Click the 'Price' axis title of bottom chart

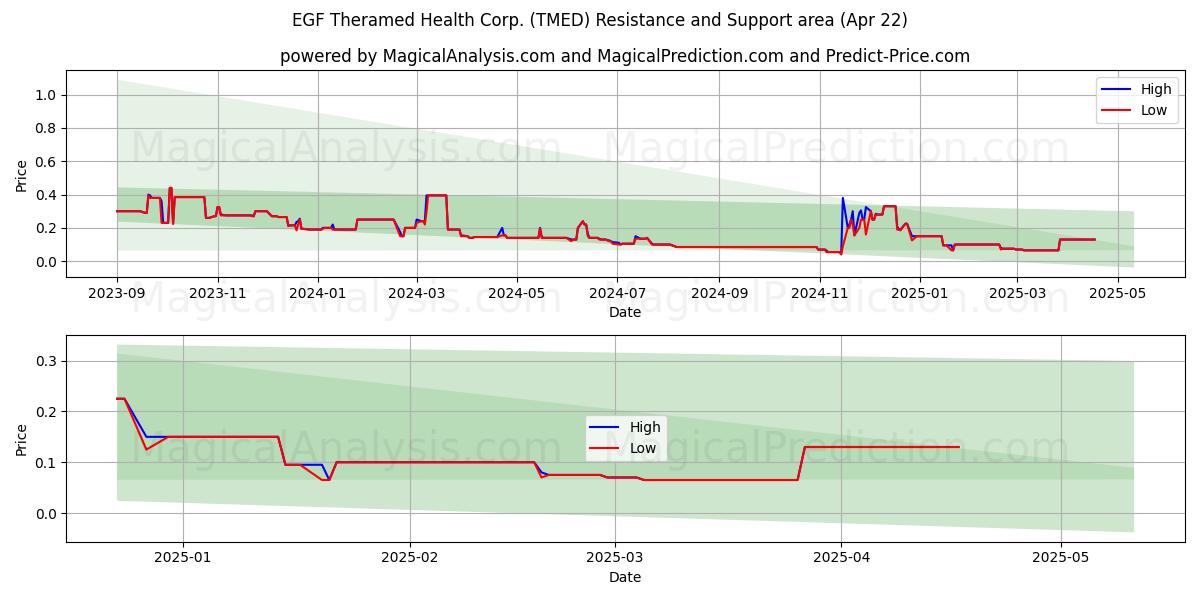(22, 439)
